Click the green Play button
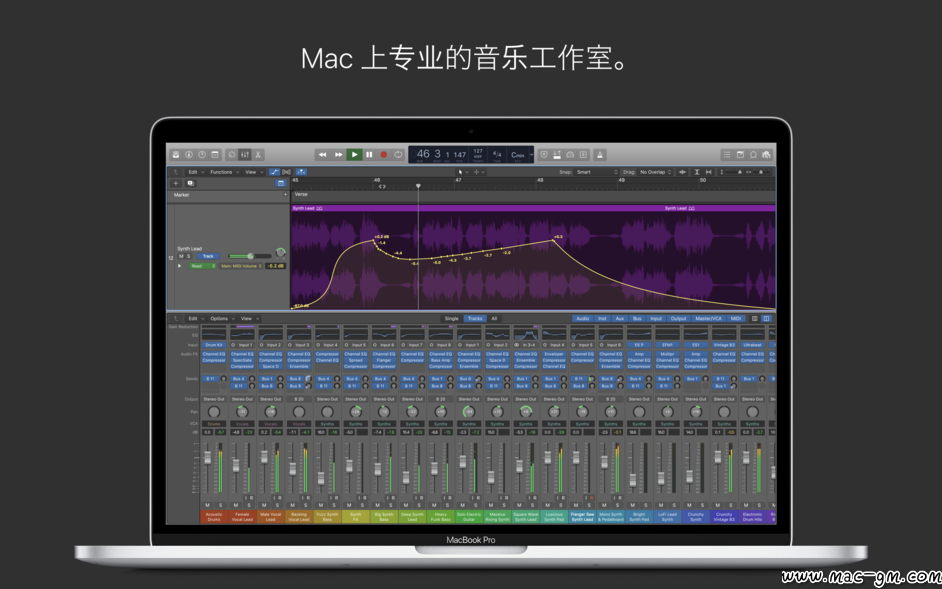The image size is (942, 589). click(x=354, y=154)
